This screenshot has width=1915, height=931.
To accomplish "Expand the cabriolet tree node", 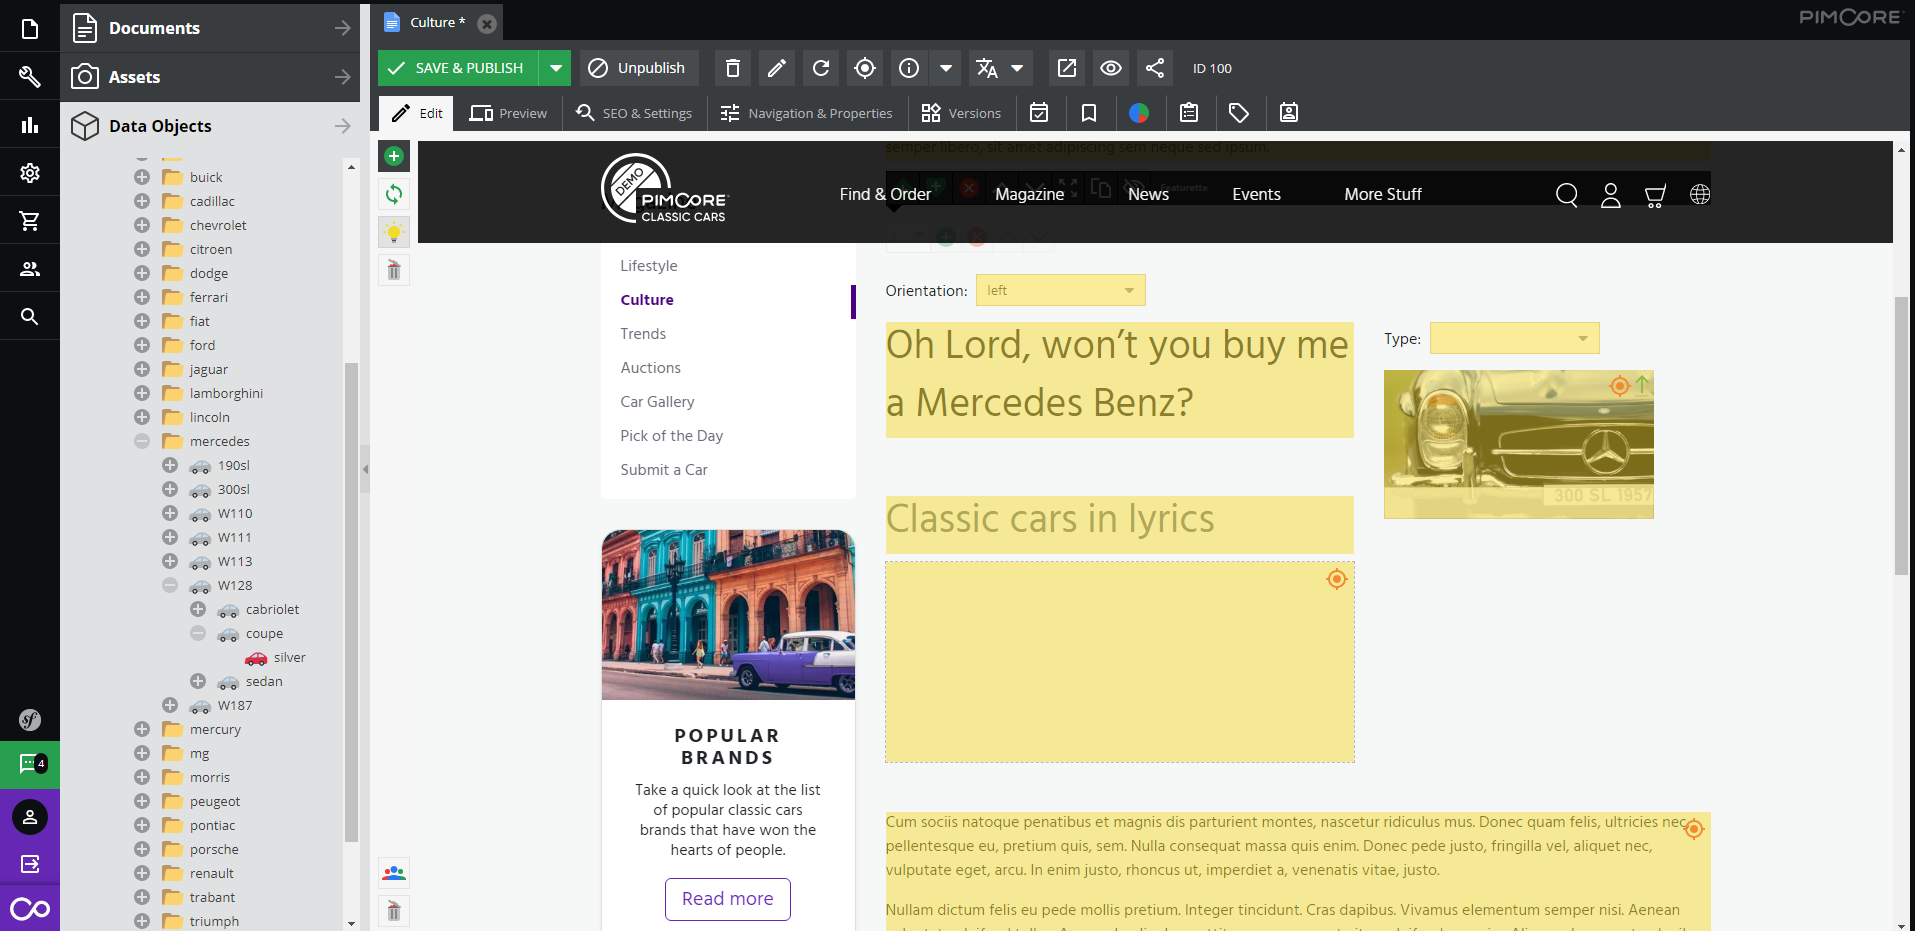I will tap(198, 609).
